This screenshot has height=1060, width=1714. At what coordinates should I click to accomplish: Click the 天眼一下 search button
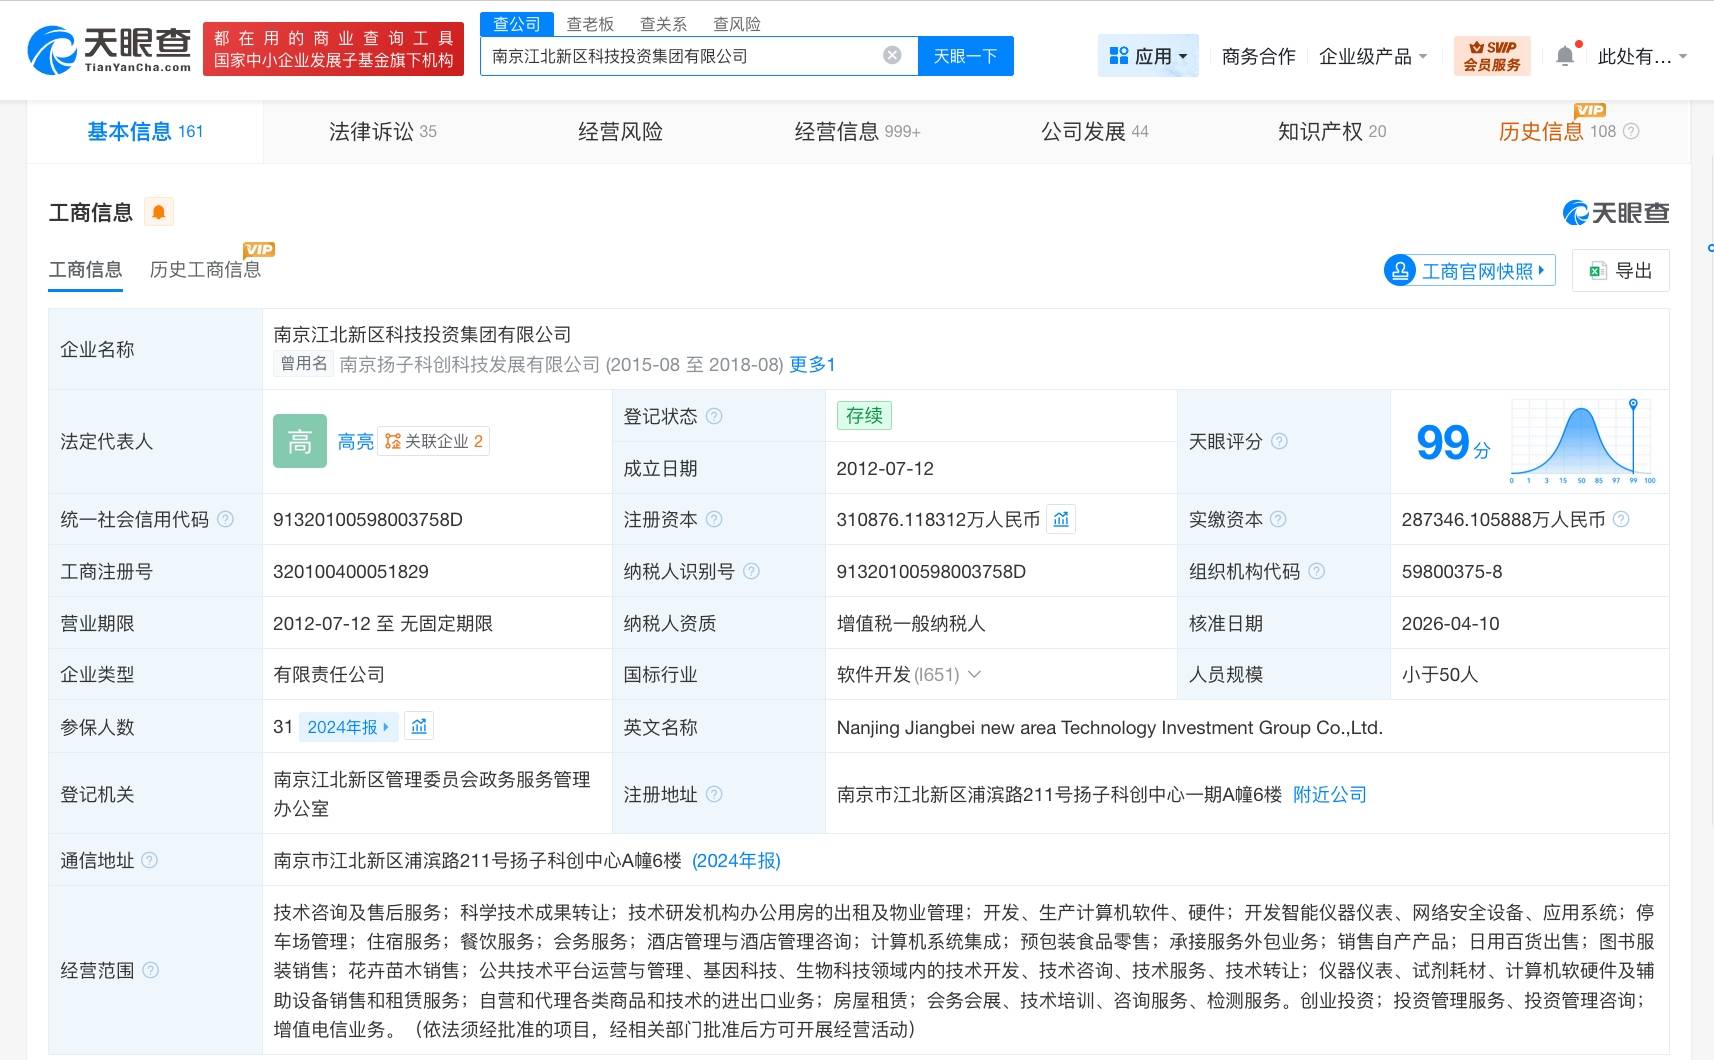pos(965,56)
